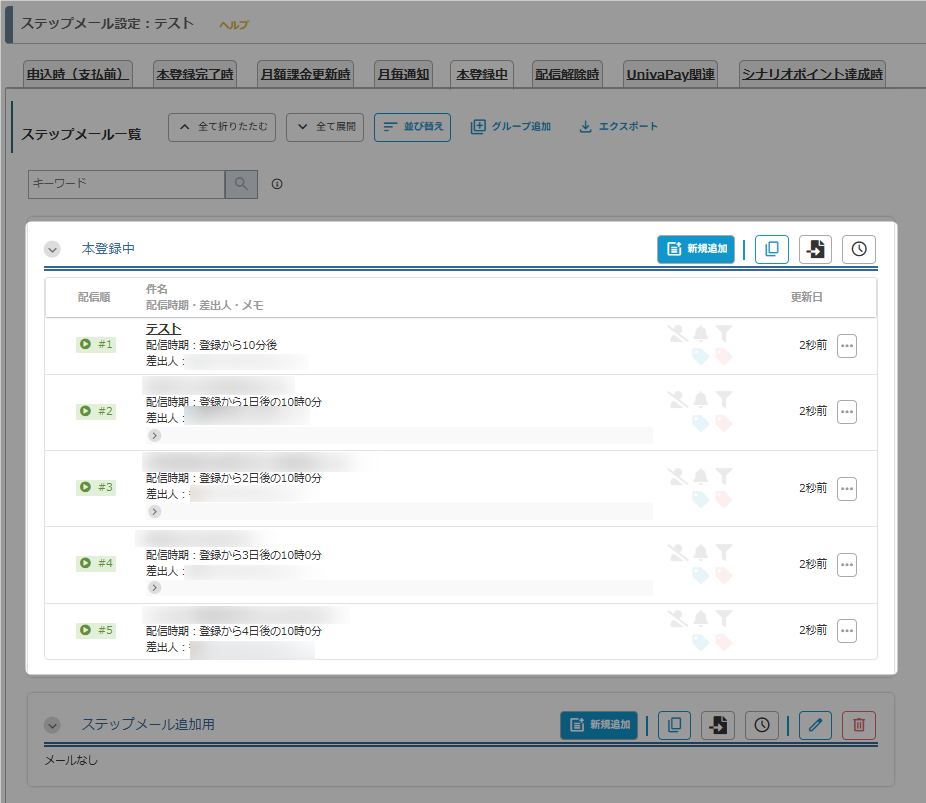Collapse the 本登録中 group with its chevron
The height and width of the screenshot is (803, 926).
(53, 250)
